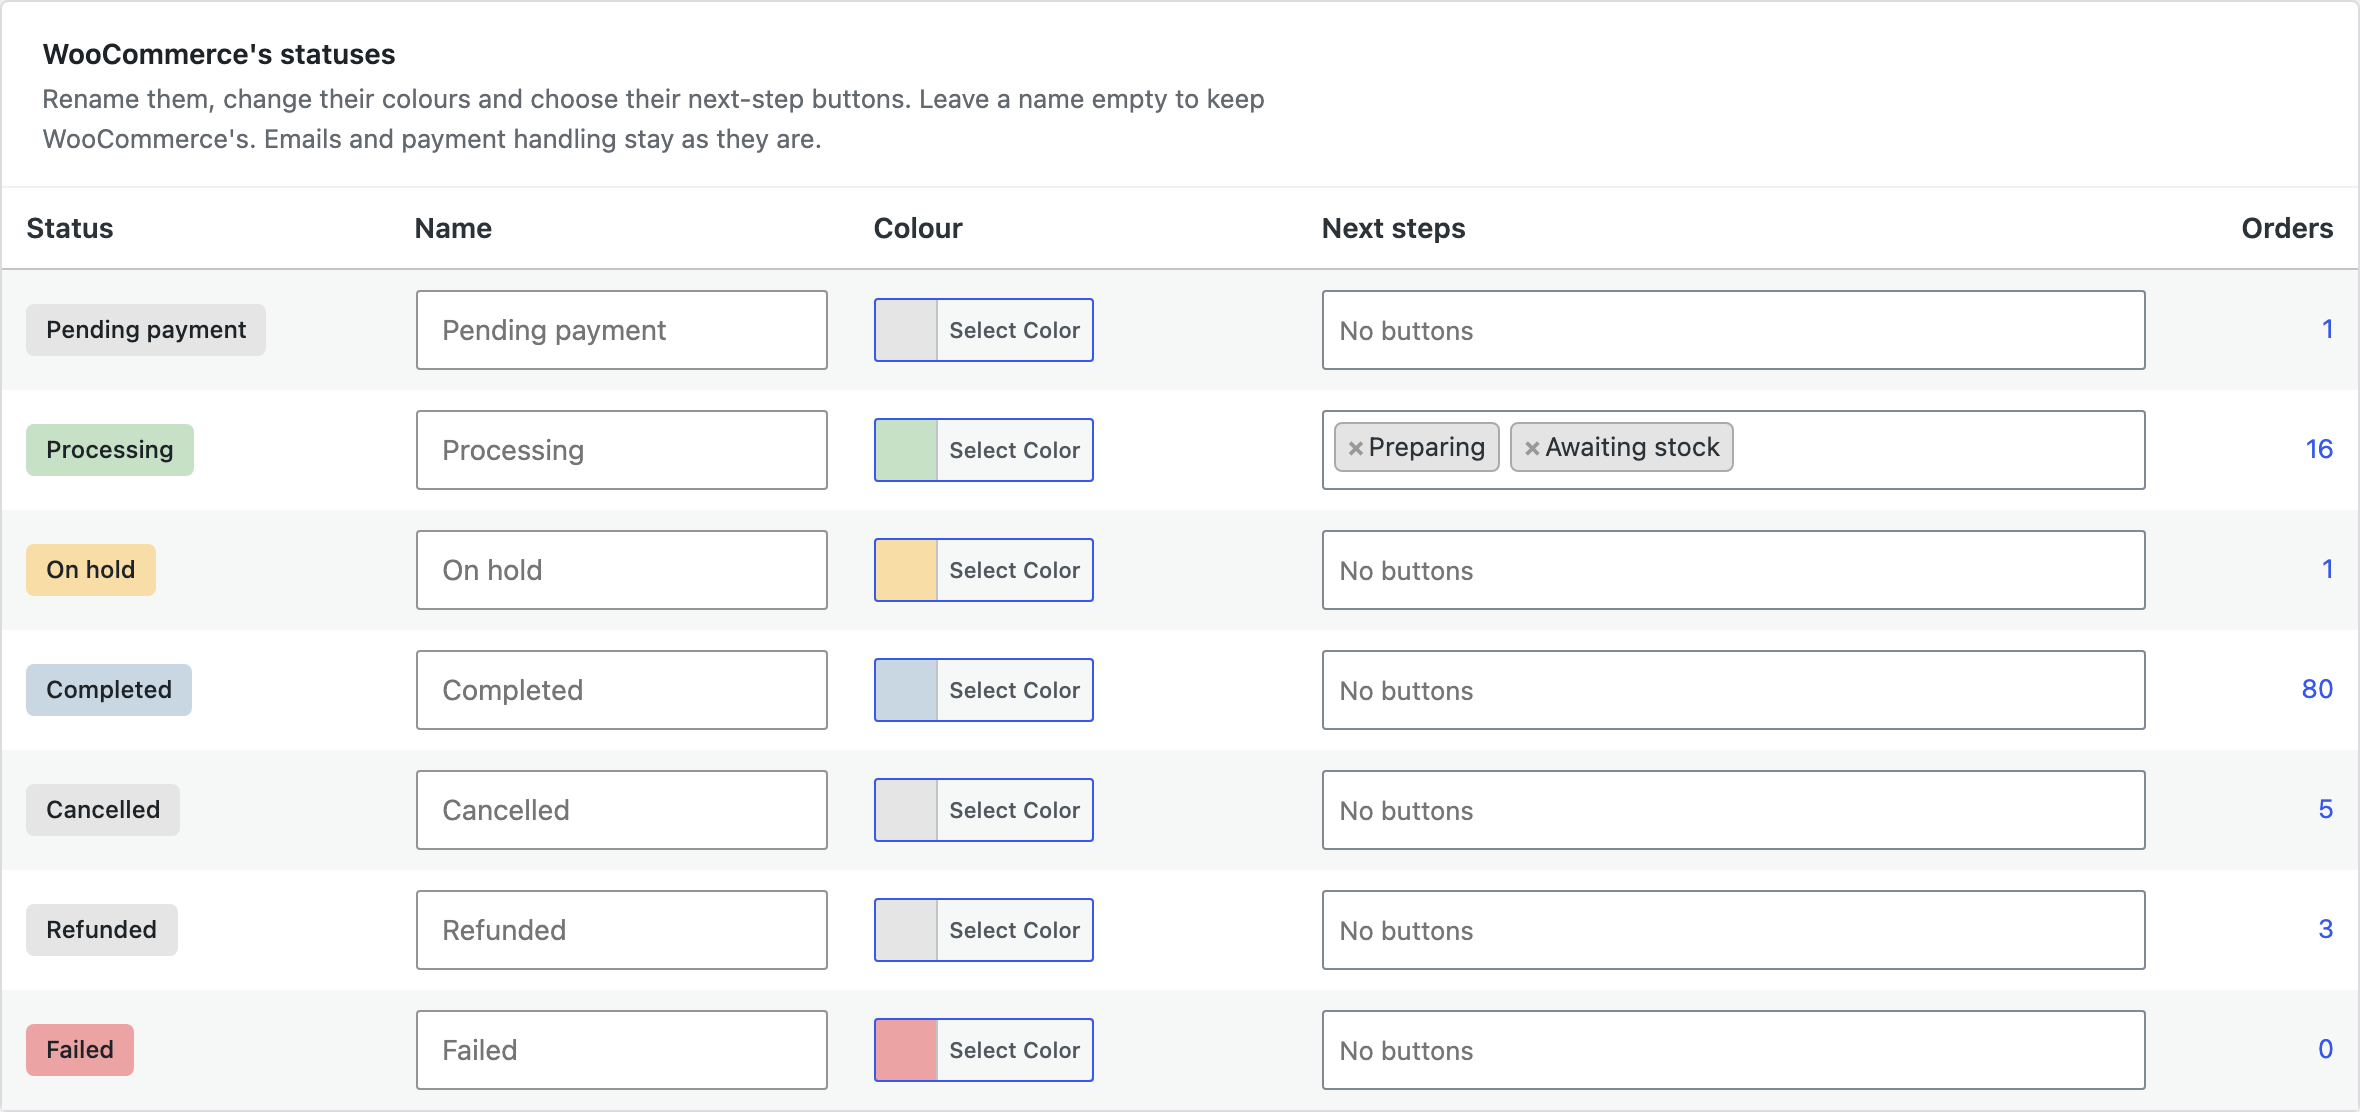Open the Pending payment orders count link
This screenshot has width=2360, height=1112.
2327,329
